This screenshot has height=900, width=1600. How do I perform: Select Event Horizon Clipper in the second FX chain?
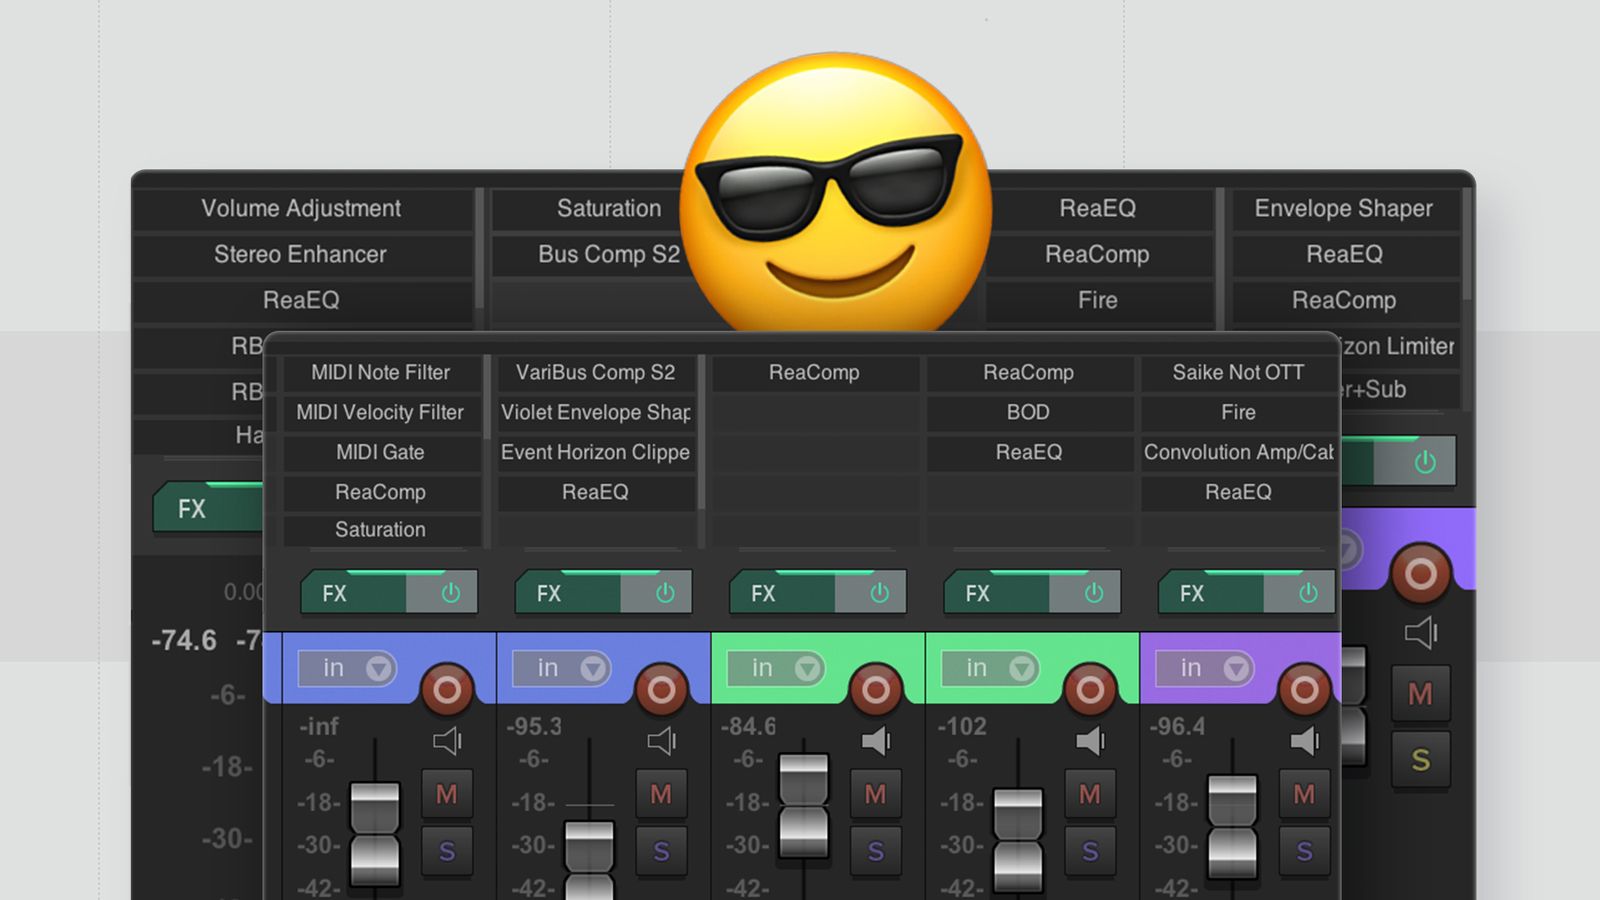(x=595, y=452)
